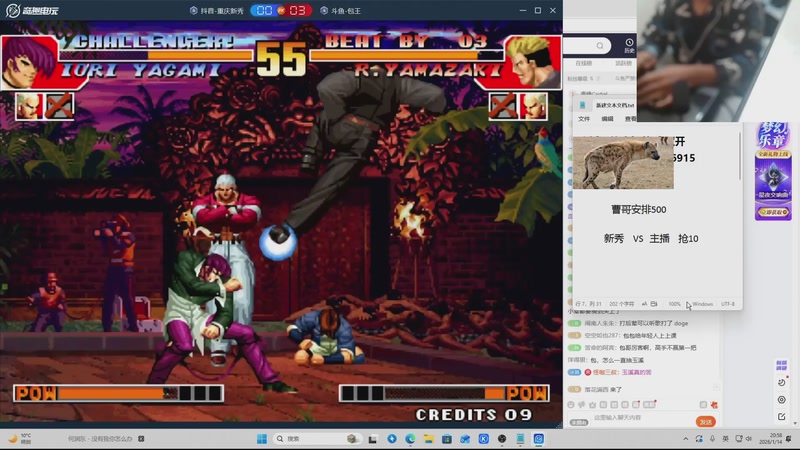Click the orange pin icon beside chat toolbar
The height and width of the screenshot is (450, 800).
click(x=714, y=405)
